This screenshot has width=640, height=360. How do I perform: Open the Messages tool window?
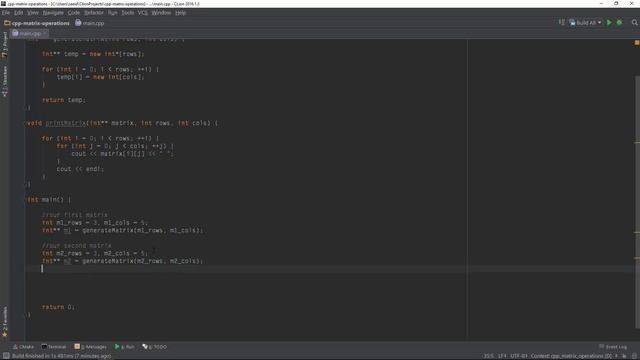91,347
